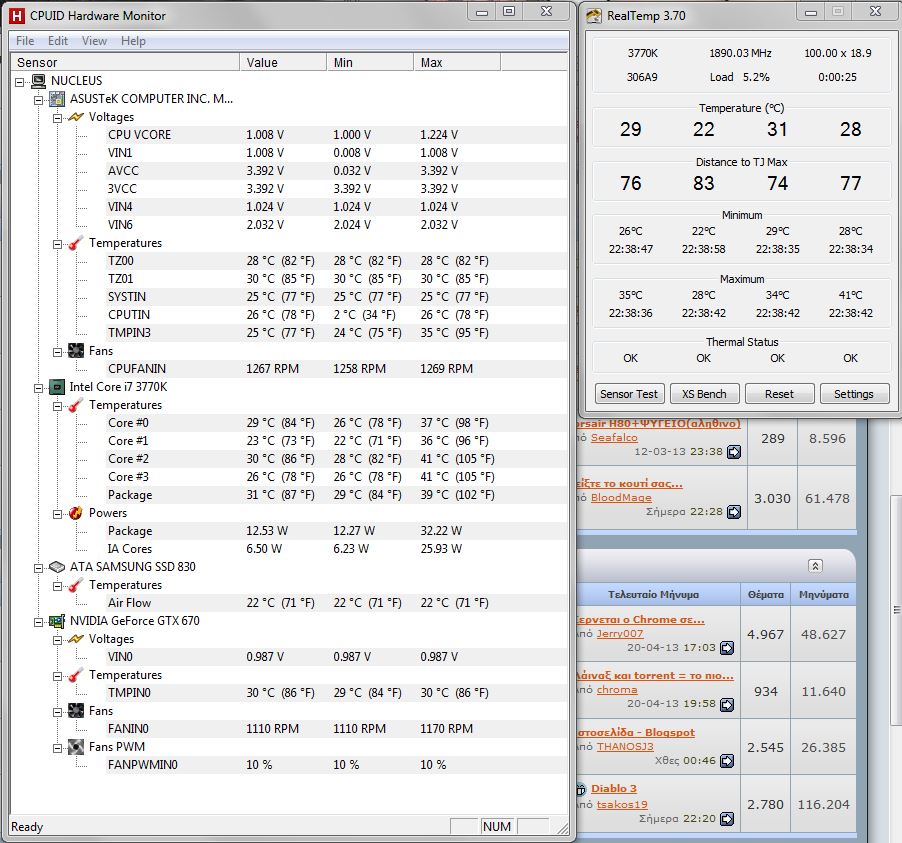Click the Value column header
The image size is (902, 843).
(x=283, y=62)
